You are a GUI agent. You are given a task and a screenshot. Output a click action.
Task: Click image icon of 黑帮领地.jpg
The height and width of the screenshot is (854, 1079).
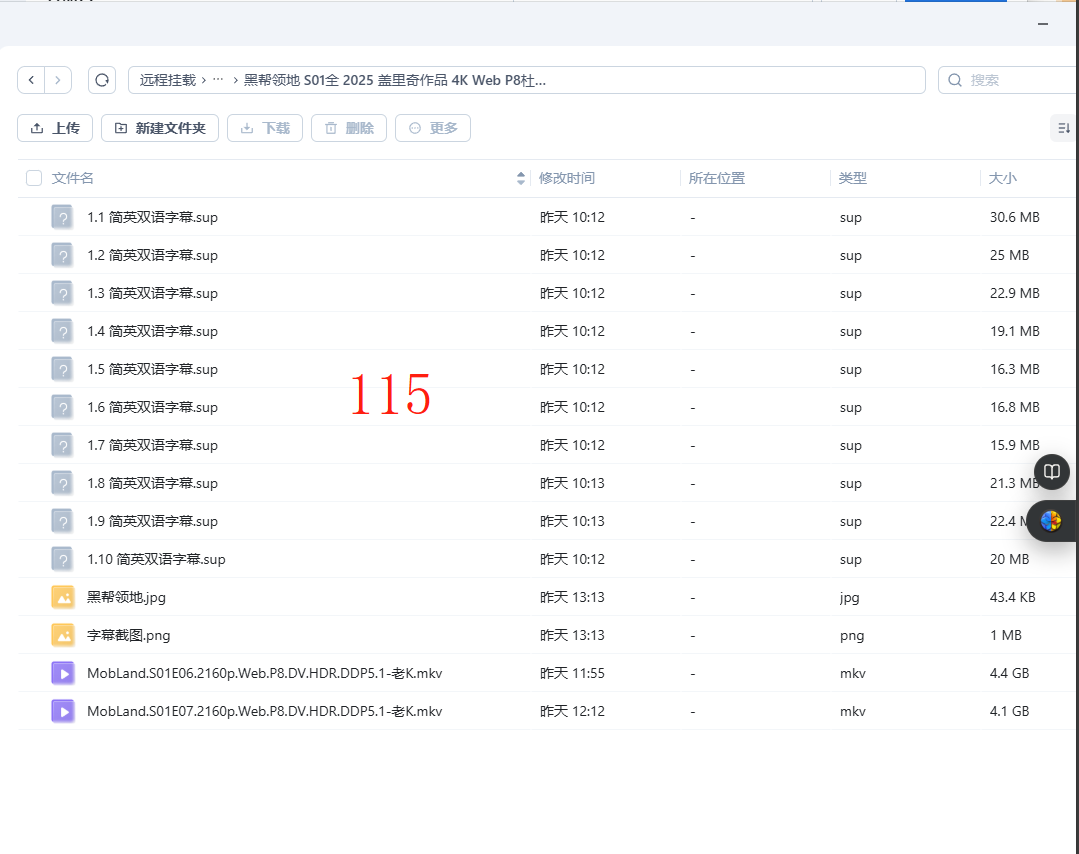click(63, 597)
